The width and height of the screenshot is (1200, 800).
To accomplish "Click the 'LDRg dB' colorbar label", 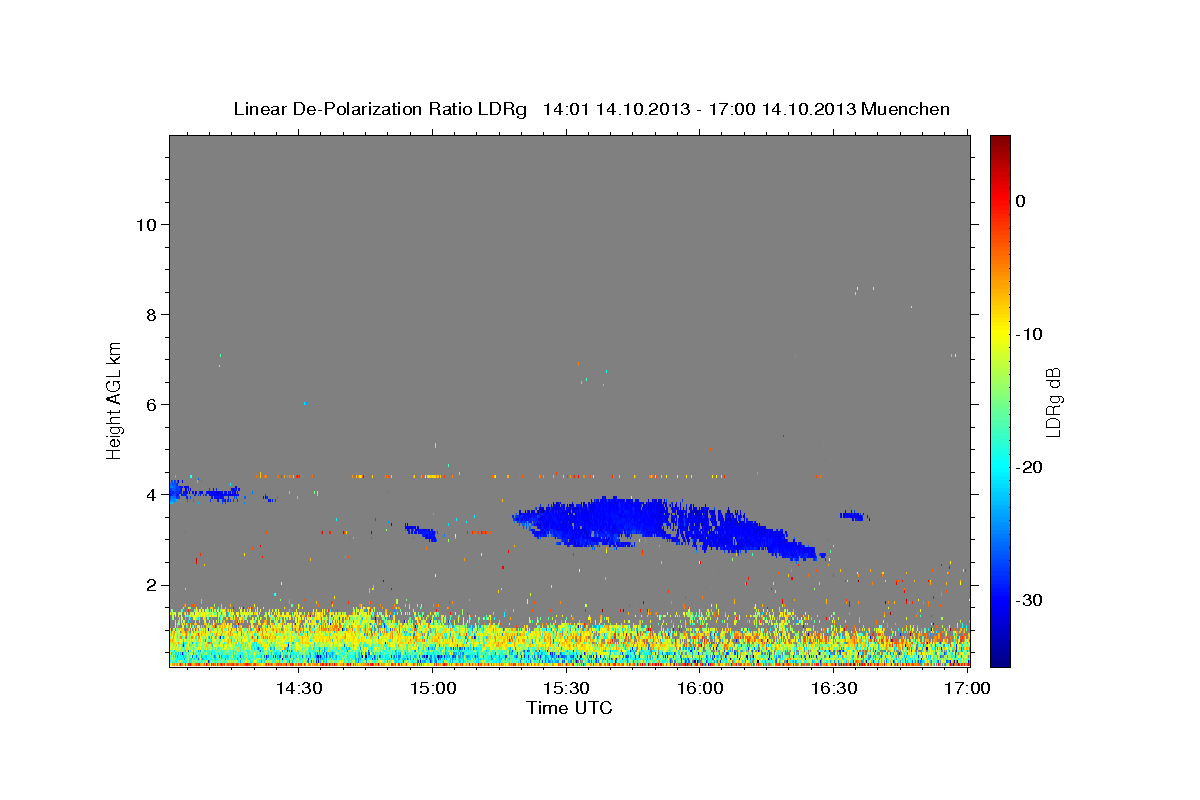I will point(1052,402).
